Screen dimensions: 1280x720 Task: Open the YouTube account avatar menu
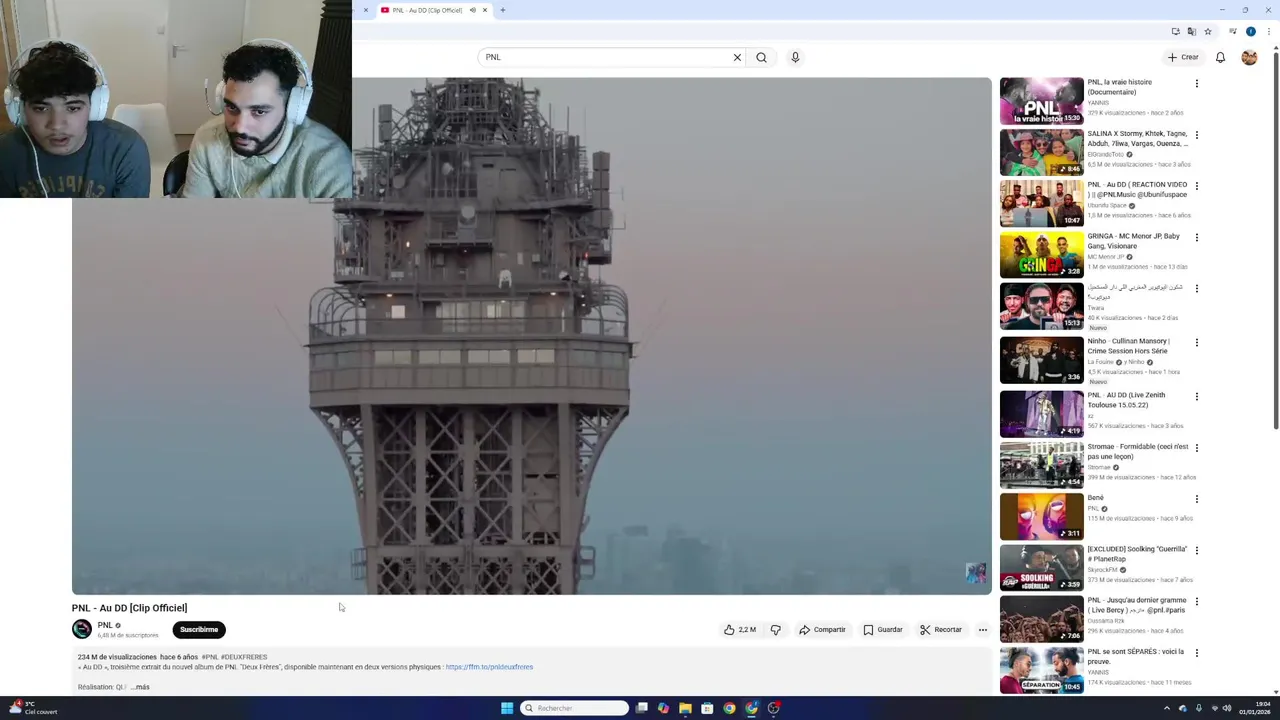[1249, 57]
